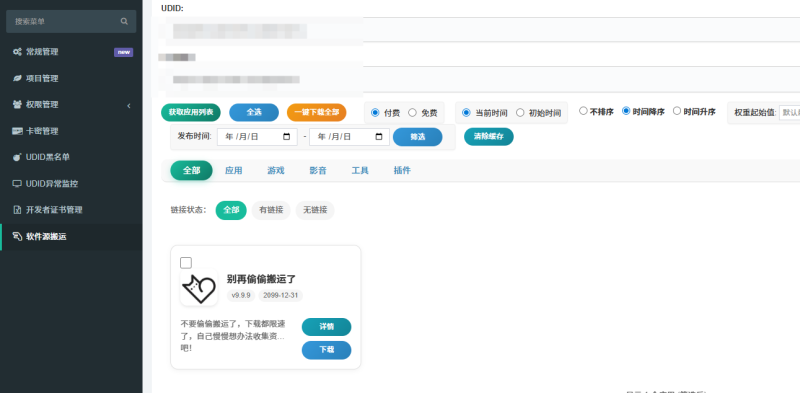Open the 软件源搬运 menu item
The width and height of the screenshot is (800, 393).
point(71,236)
